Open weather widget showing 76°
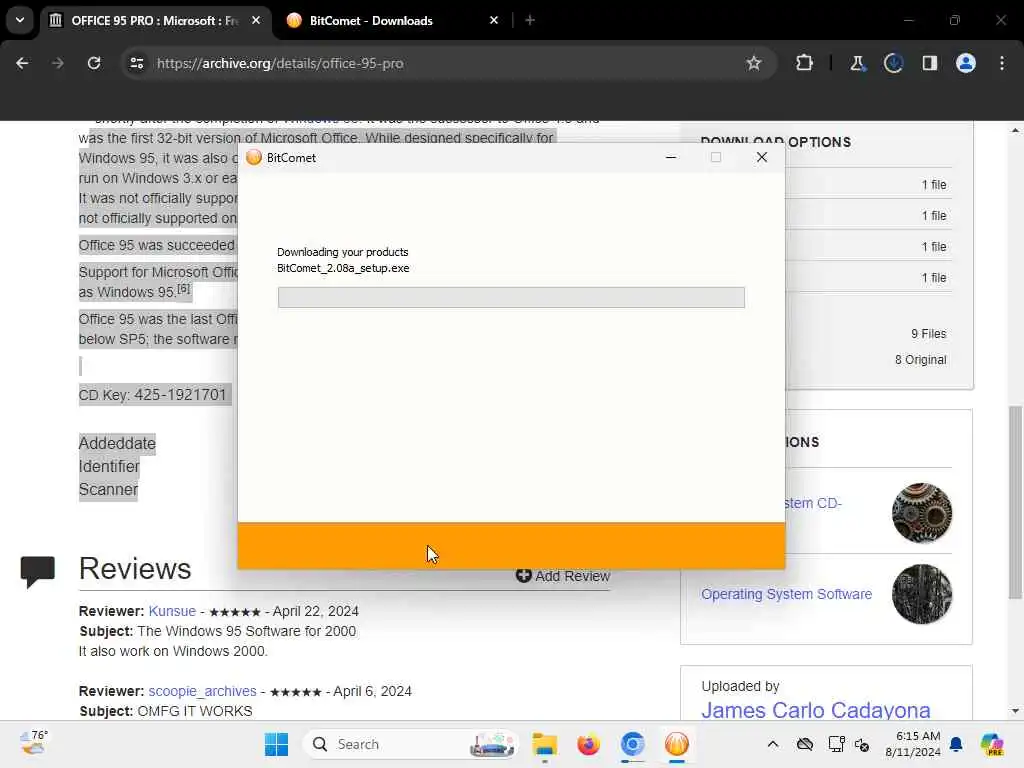Screen dimensions: 1024x768 pyautogui.click(x=33, y=743)
